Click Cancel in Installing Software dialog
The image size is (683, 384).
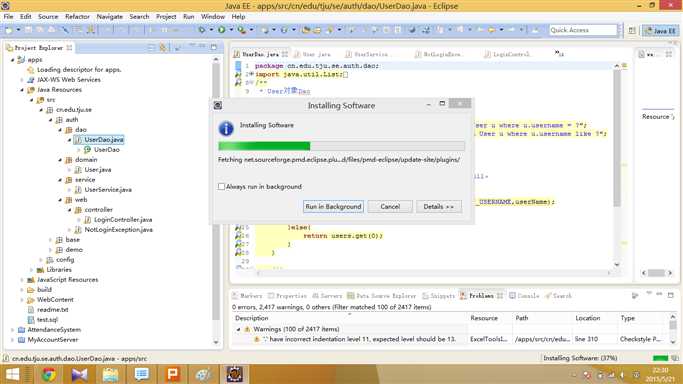390,206
